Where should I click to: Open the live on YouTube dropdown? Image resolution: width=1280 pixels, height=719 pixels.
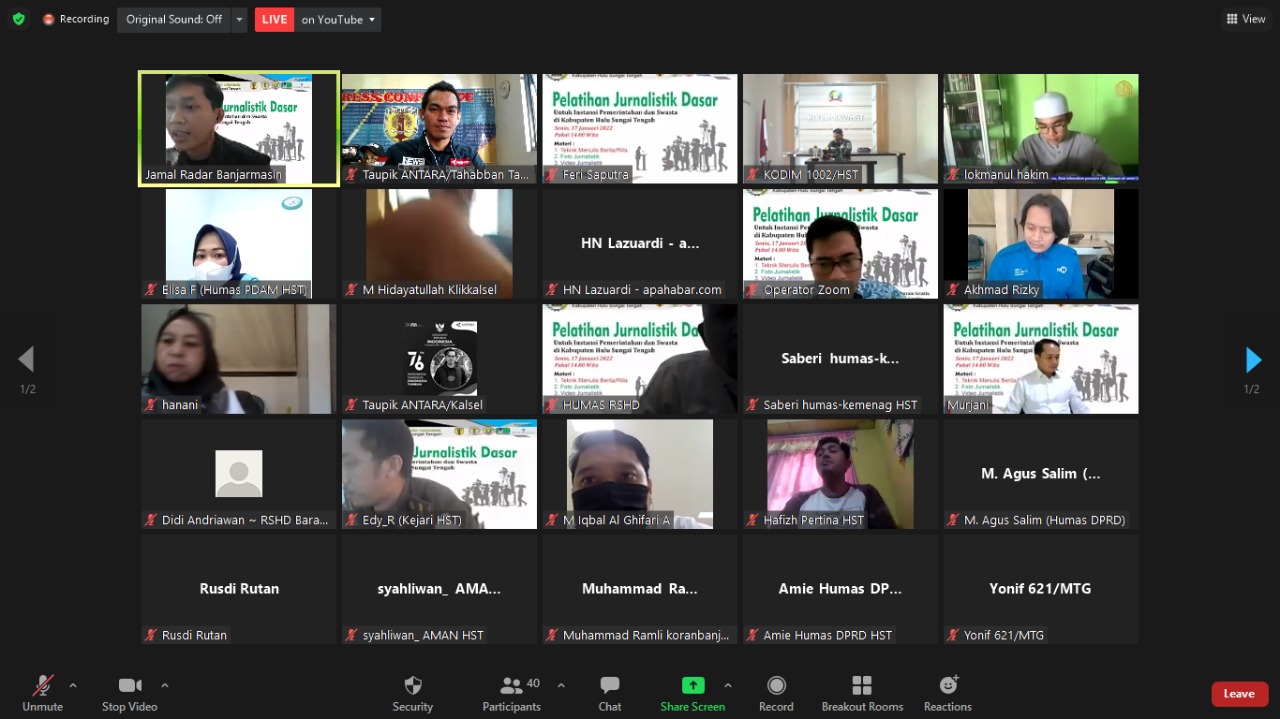[340, 19]
